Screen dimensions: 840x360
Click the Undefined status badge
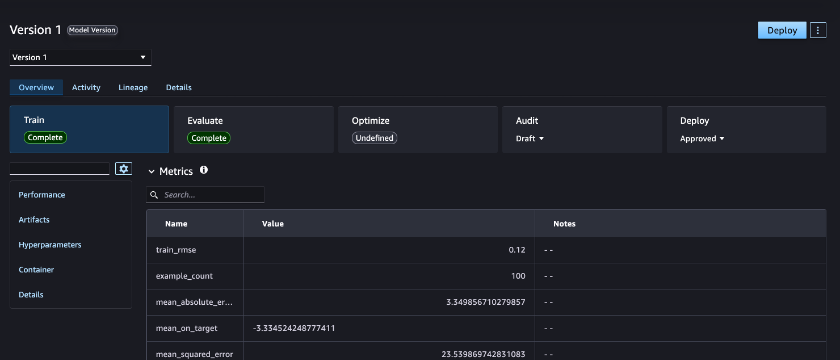374,138
